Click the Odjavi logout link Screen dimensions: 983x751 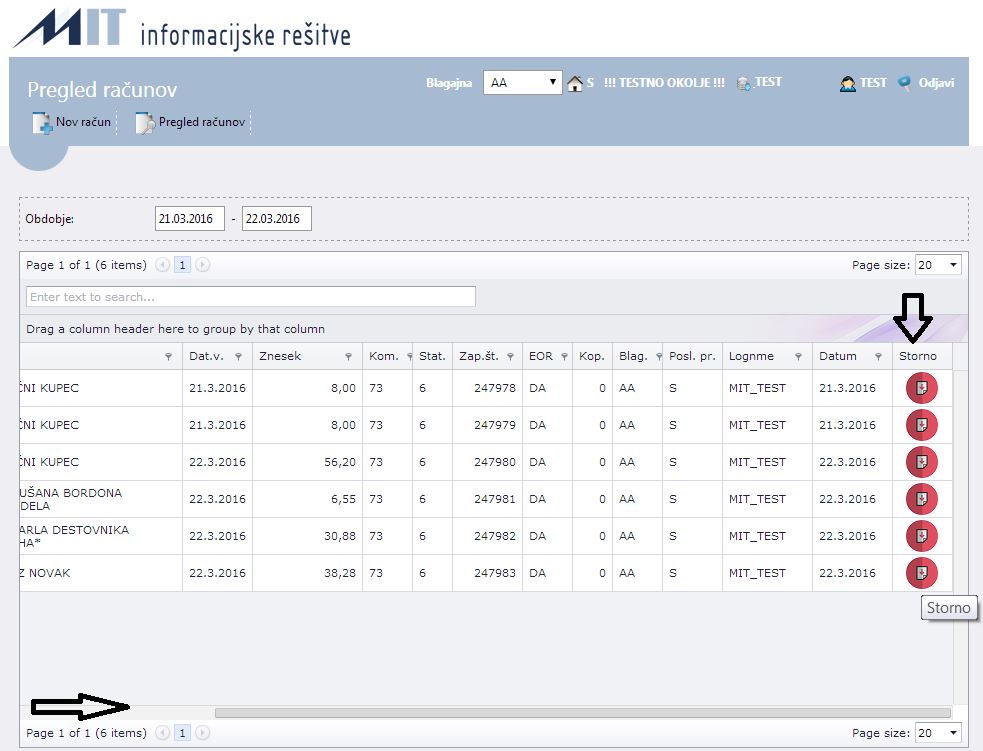[x=936, y=83]
